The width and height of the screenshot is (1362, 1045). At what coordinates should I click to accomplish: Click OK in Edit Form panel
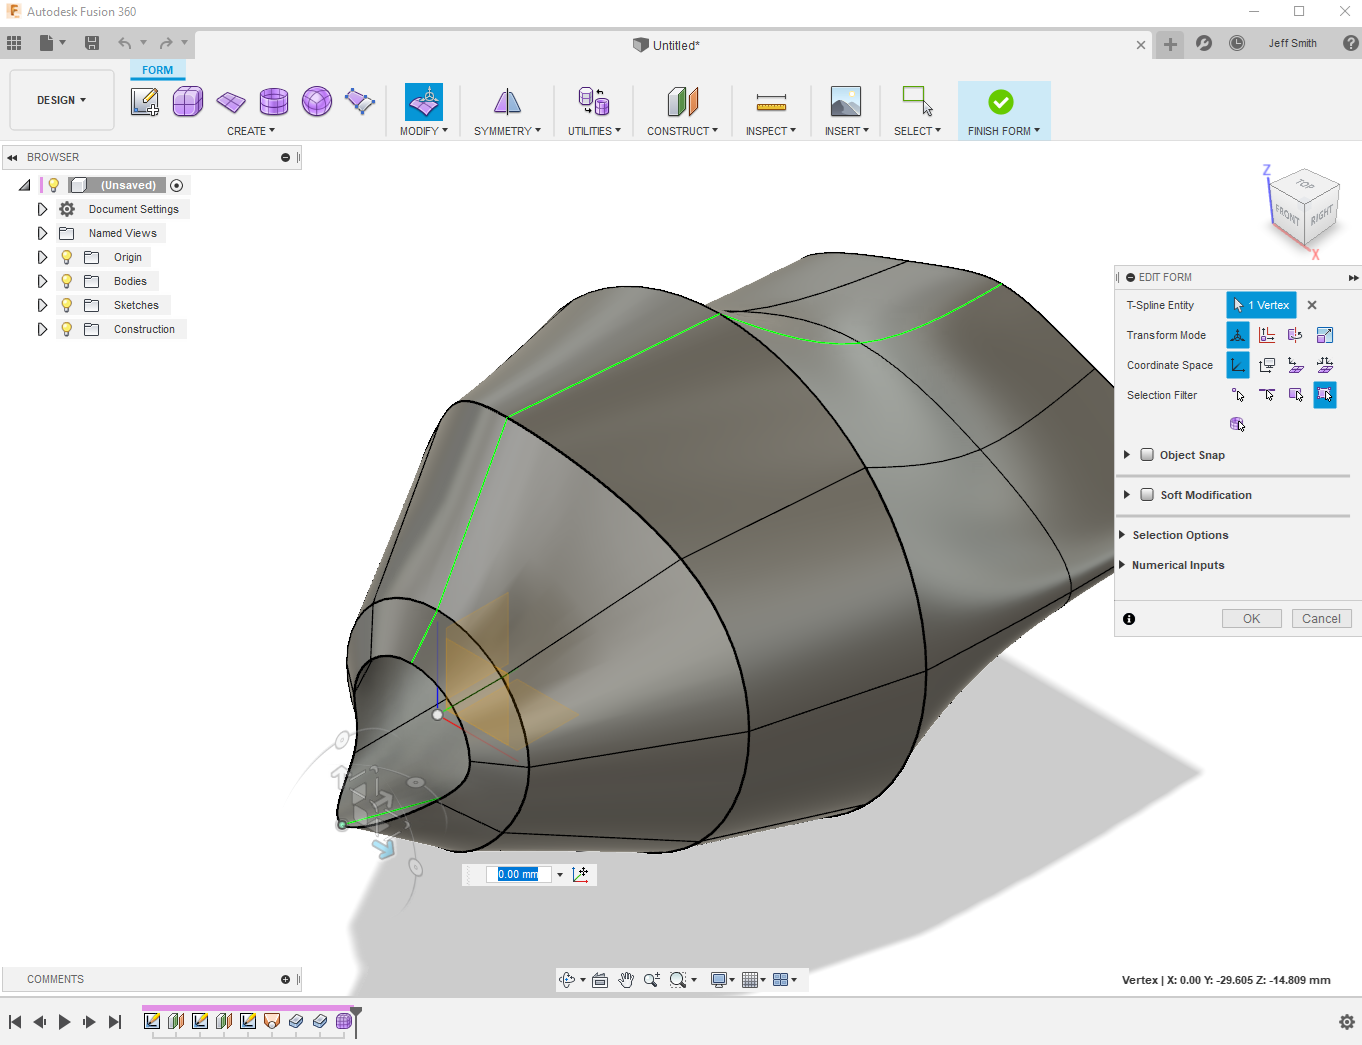tap(1251, 619)
